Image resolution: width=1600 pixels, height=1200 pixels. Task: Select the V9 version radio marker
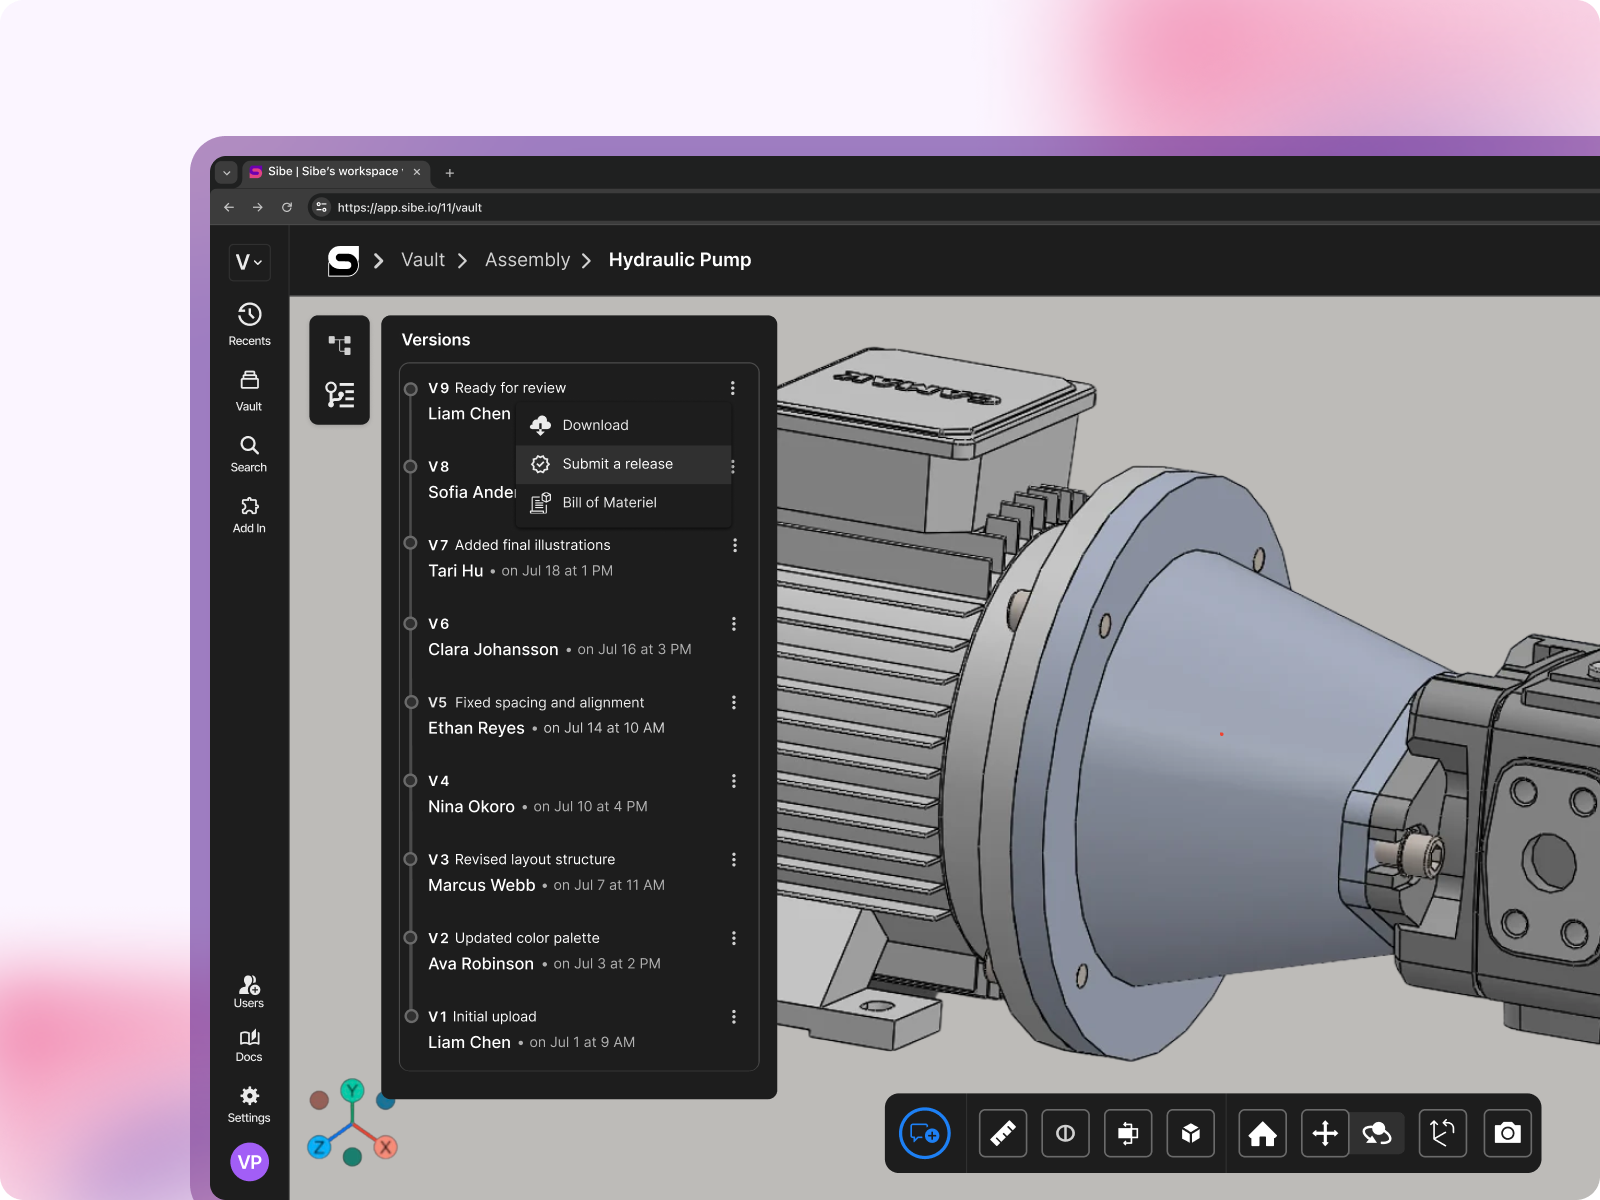point(411,389)
